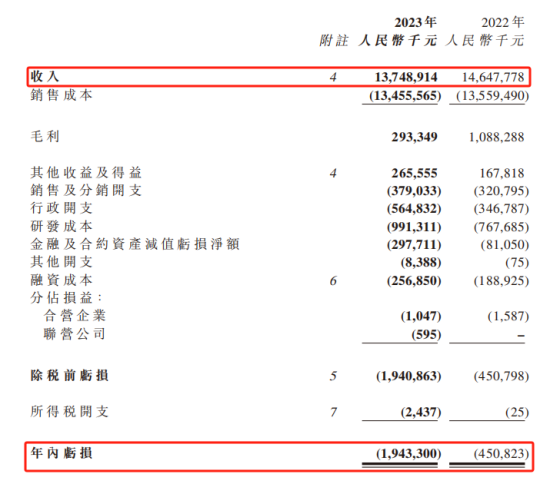Click other income value 167,818
The image size is (560, 484).
(x=502, y=173)
